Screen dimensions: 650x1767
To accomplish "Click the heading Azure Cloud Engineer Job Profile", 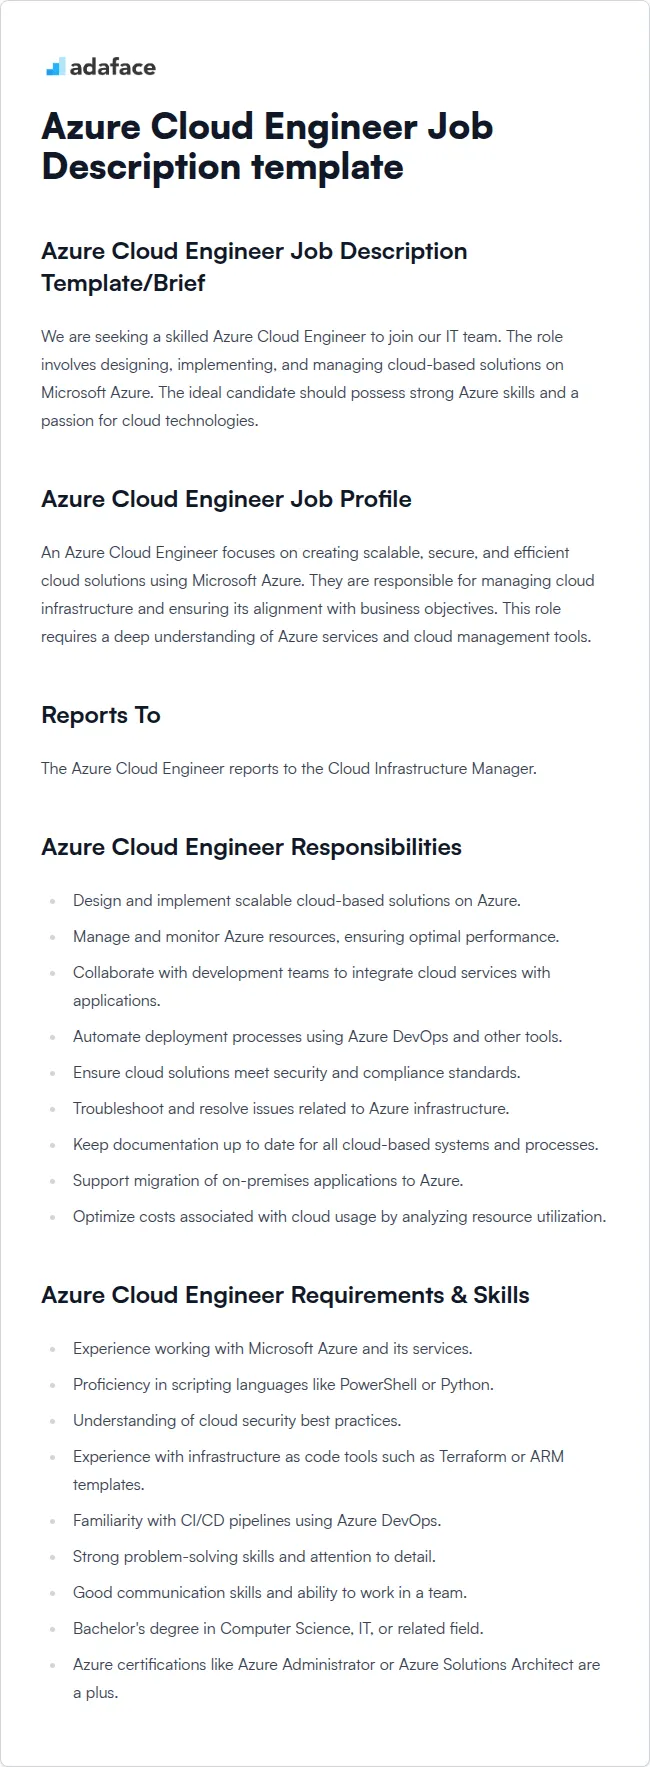I will coord(226,498).
